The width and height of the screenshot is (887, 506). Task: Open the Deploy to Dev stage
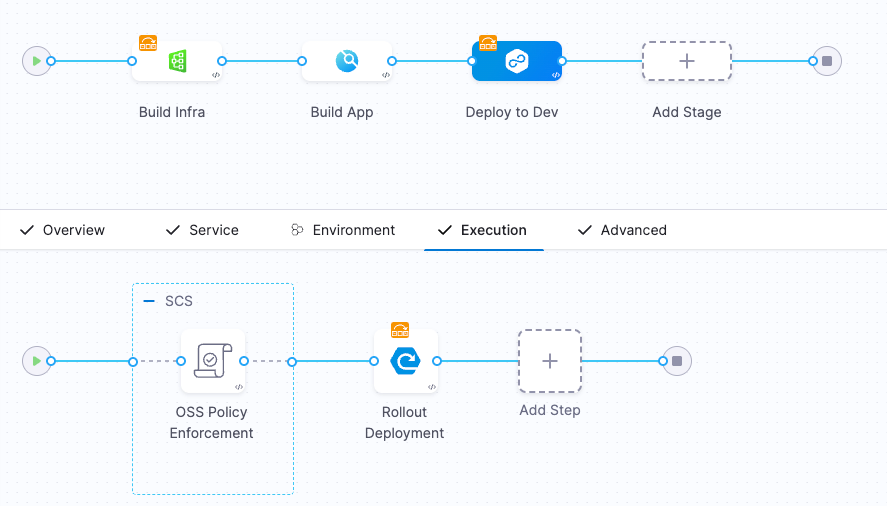[x=516, y=61]
